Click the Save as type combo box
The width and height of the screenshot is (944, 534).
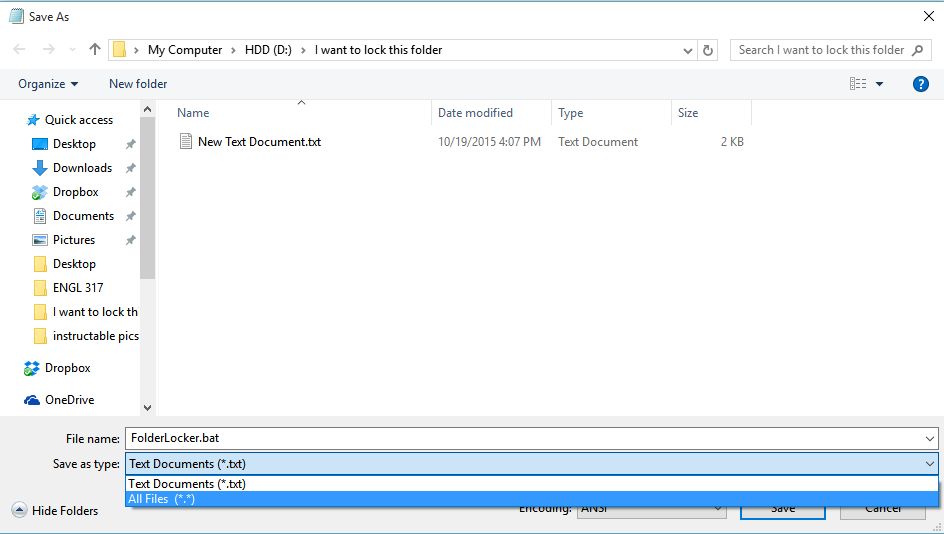pos(532,464)
